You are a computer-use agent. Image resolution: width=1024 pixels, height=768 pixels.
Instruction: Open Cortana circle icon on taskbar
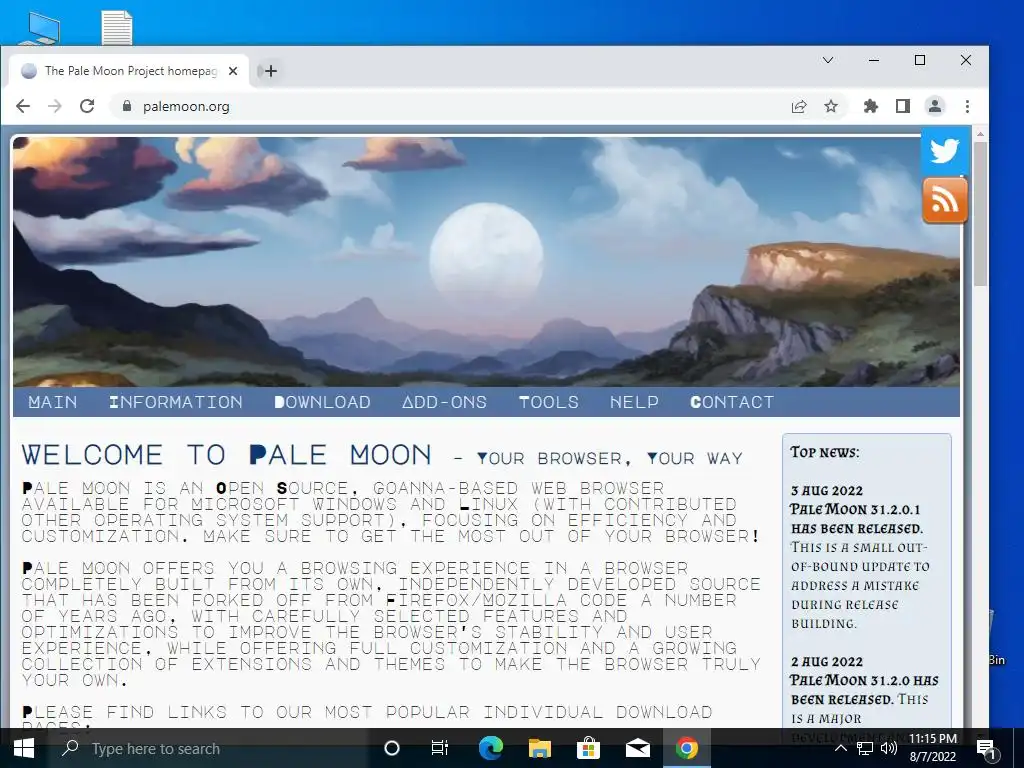(x=392, y=748)
